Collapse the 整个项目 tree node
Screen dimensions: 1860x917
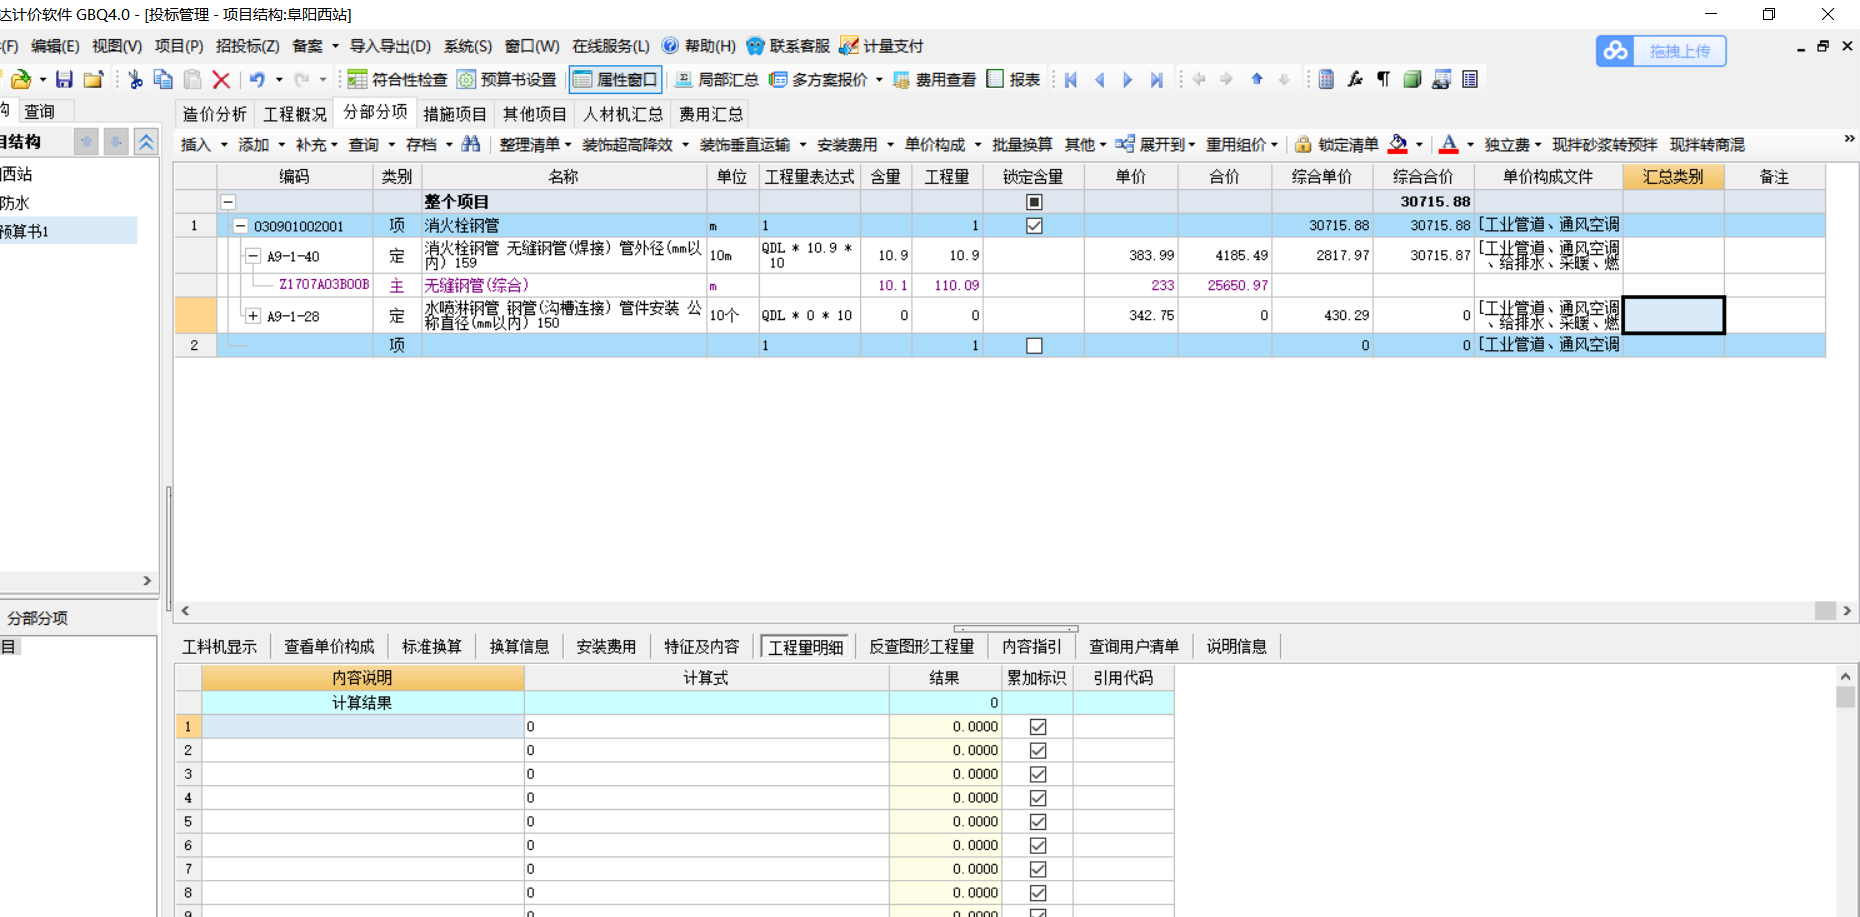pyautogui.click(x=228, y=202)
